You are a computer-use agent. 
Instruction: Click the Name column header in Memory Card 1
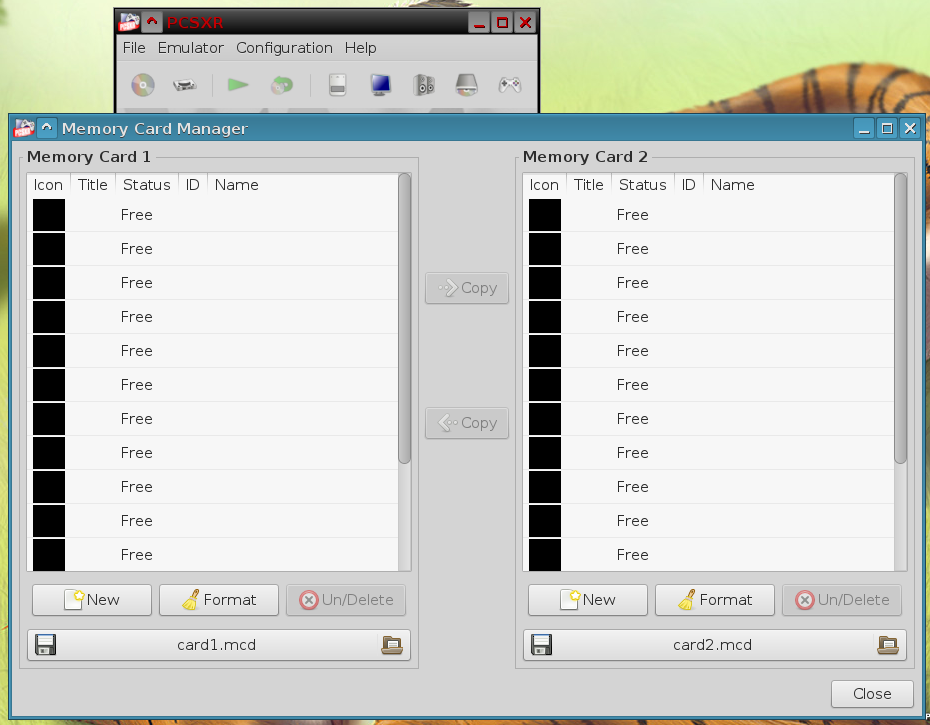(302, 185)
